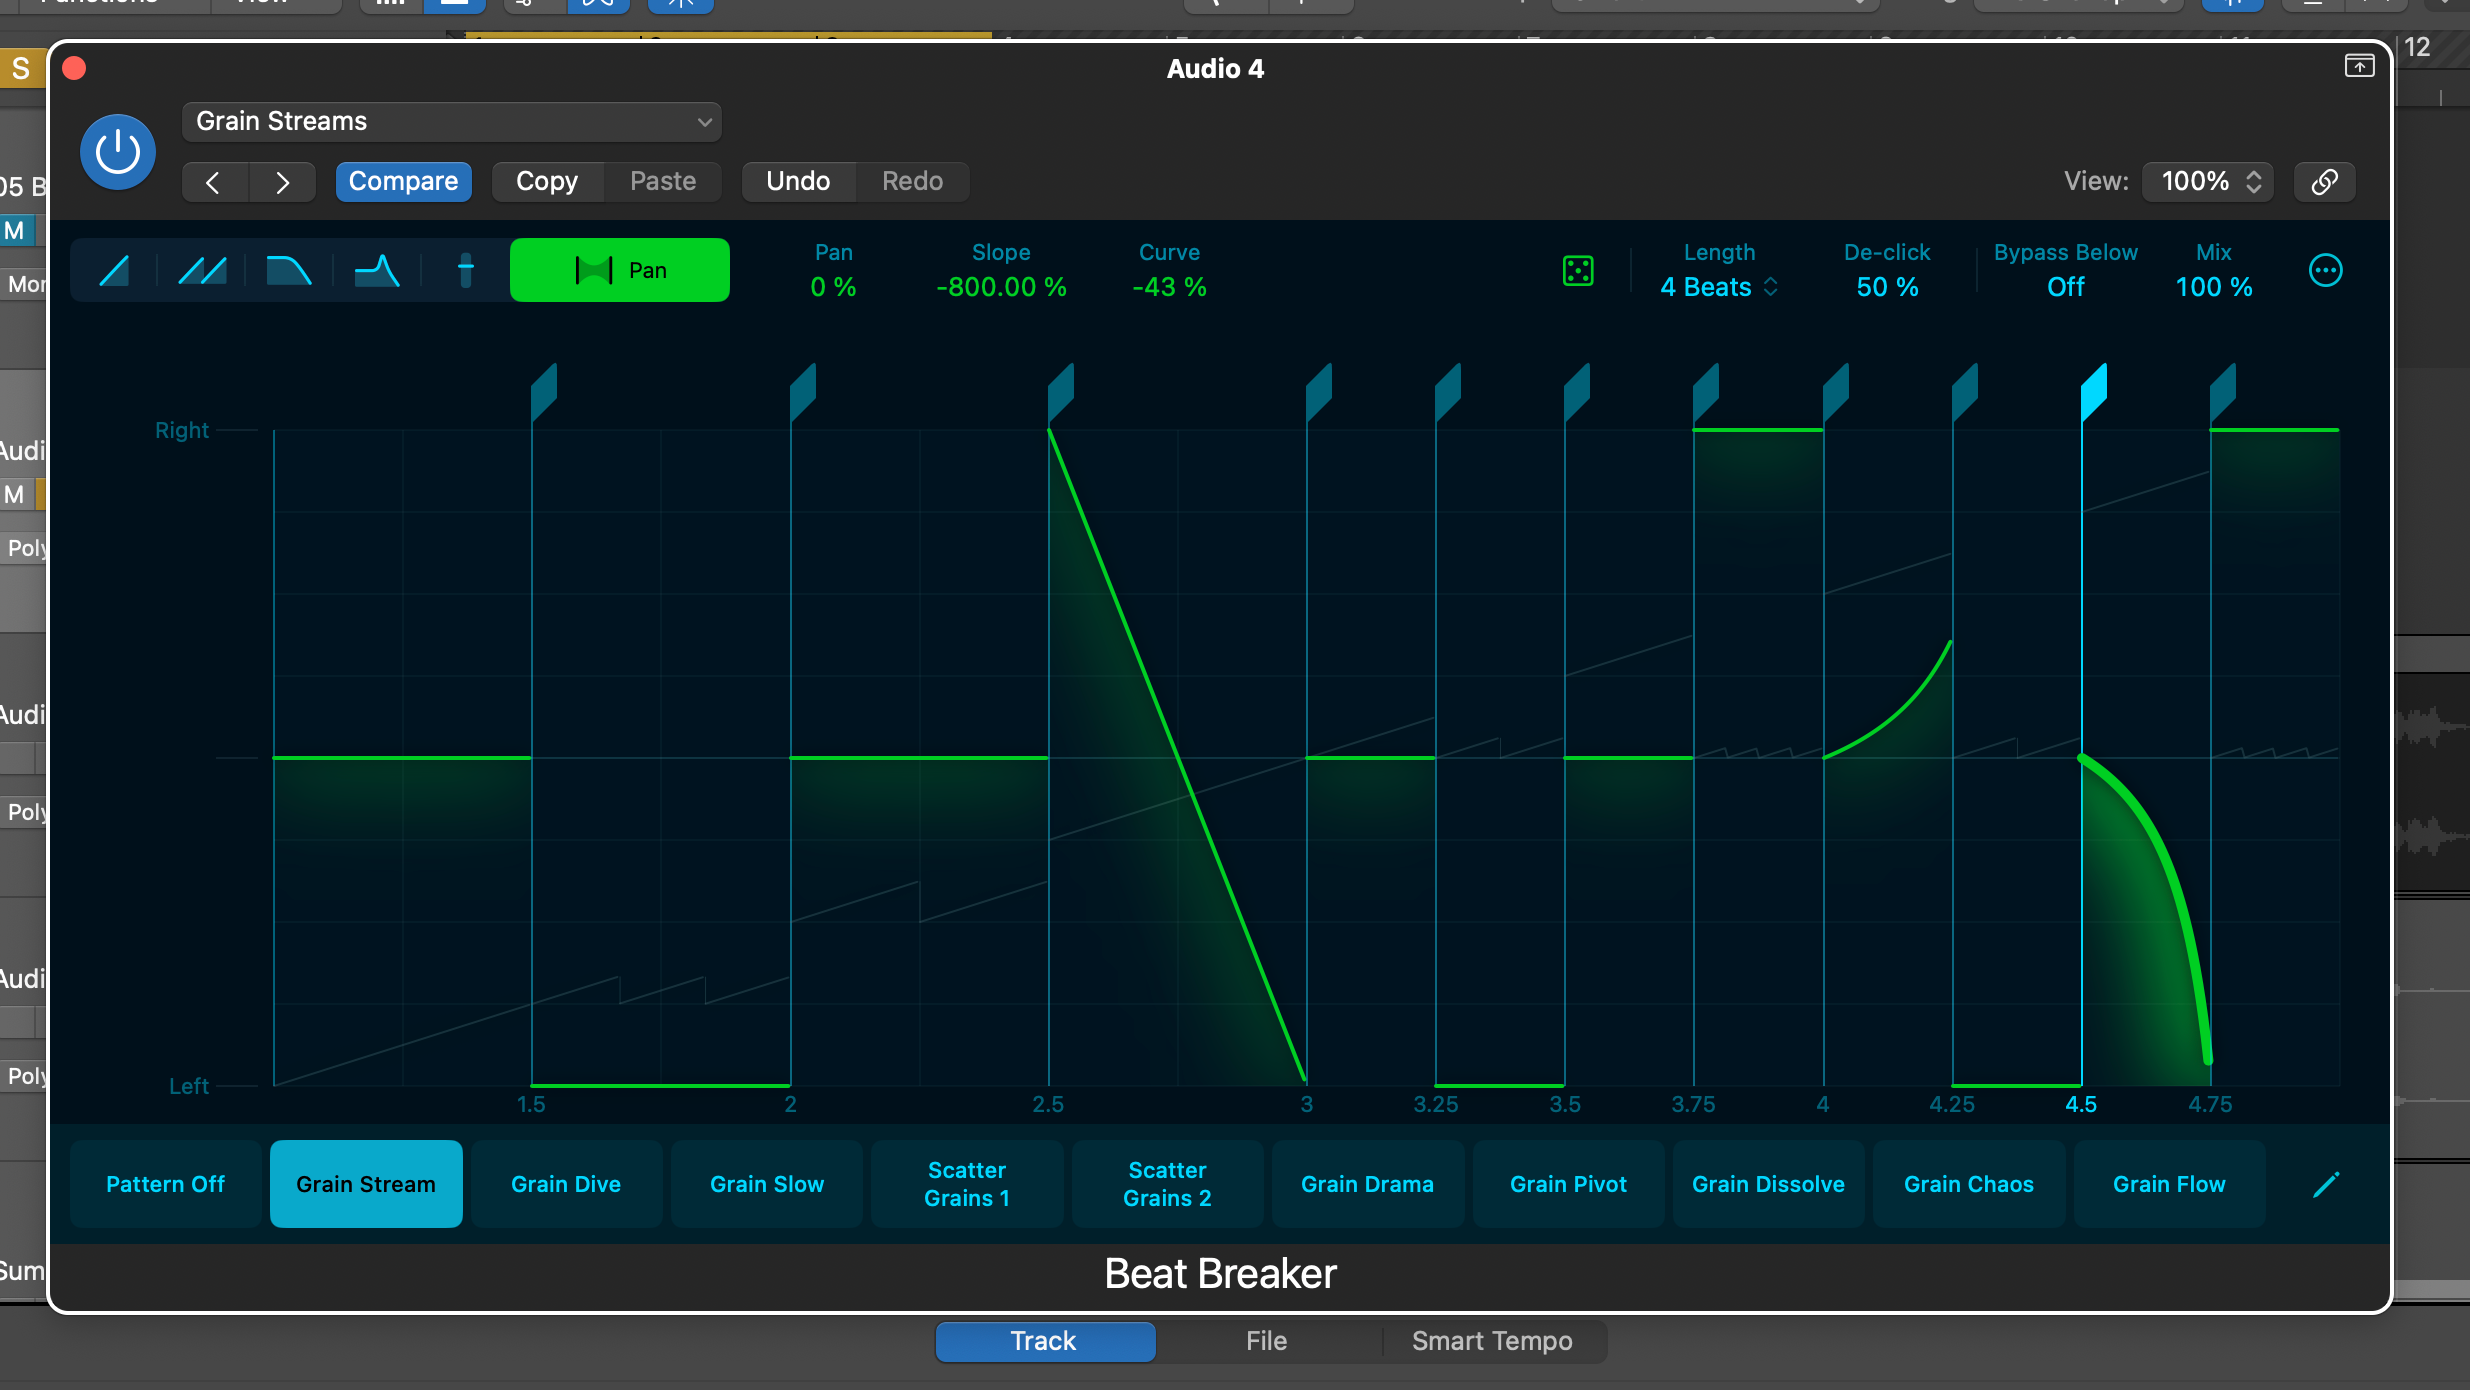Select the Scatter Grains 2 pattern

(x=1168, y=1184)
